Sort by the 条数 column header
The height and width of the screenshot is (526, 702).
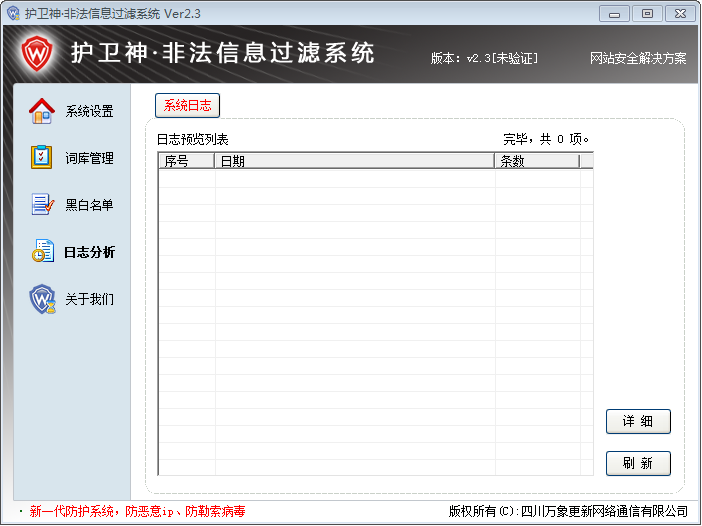point(537,161)
